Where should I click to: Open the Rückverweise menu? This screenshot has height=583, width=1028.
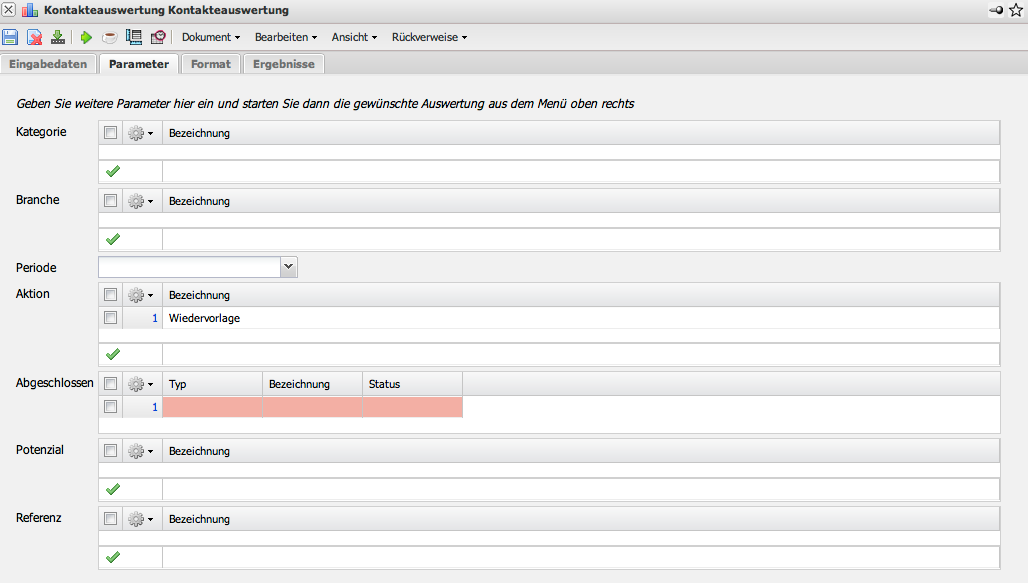429,37
